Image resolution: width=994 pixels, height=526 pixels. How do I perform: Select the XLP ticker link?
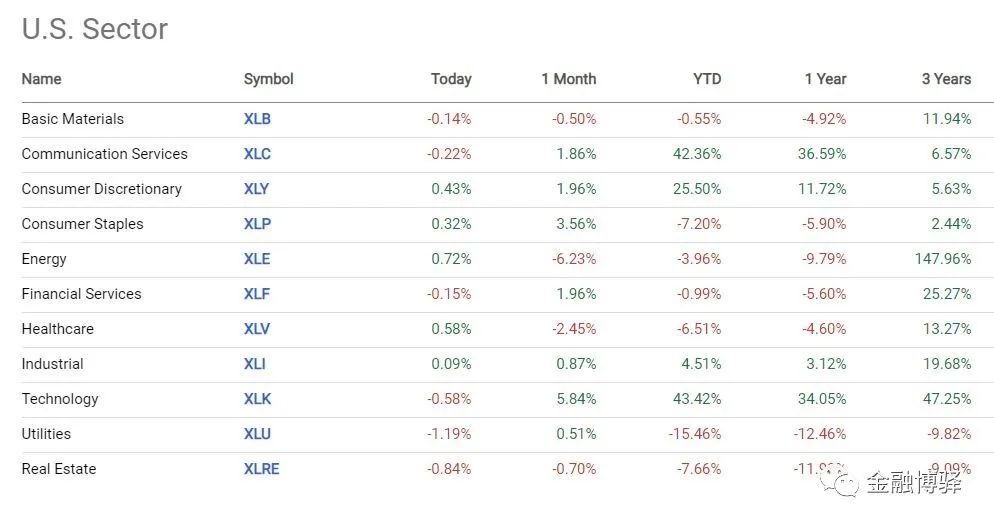(x=257, y=224)
